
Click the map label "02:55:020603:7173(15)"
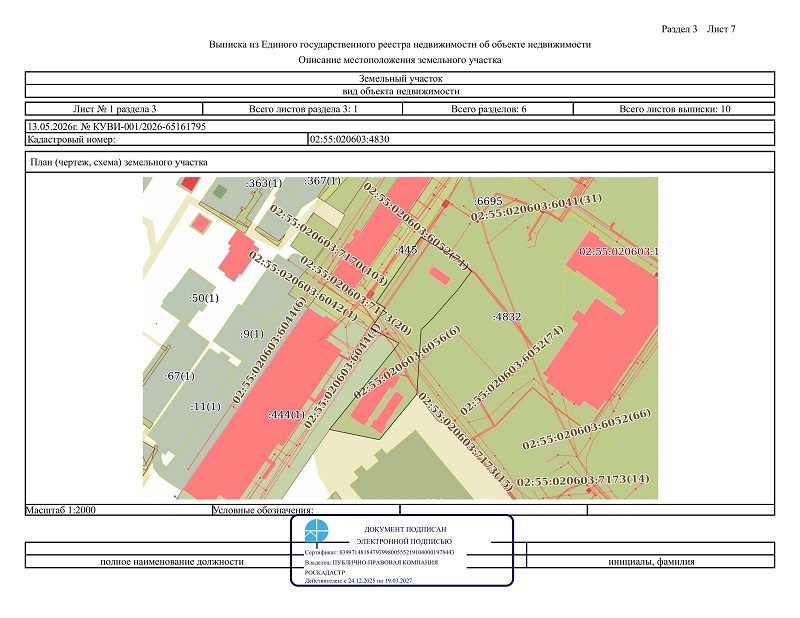(465, 441)
